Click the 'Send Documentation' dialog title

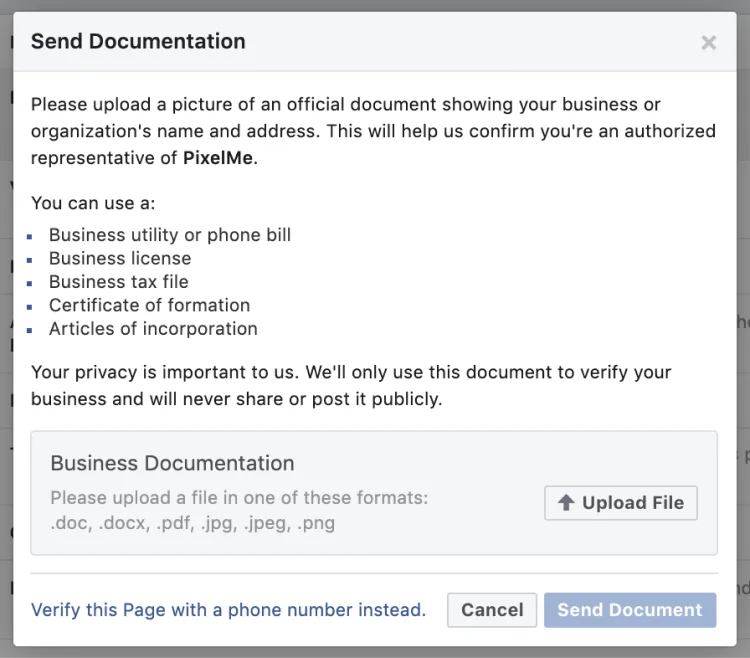(138, 41)
